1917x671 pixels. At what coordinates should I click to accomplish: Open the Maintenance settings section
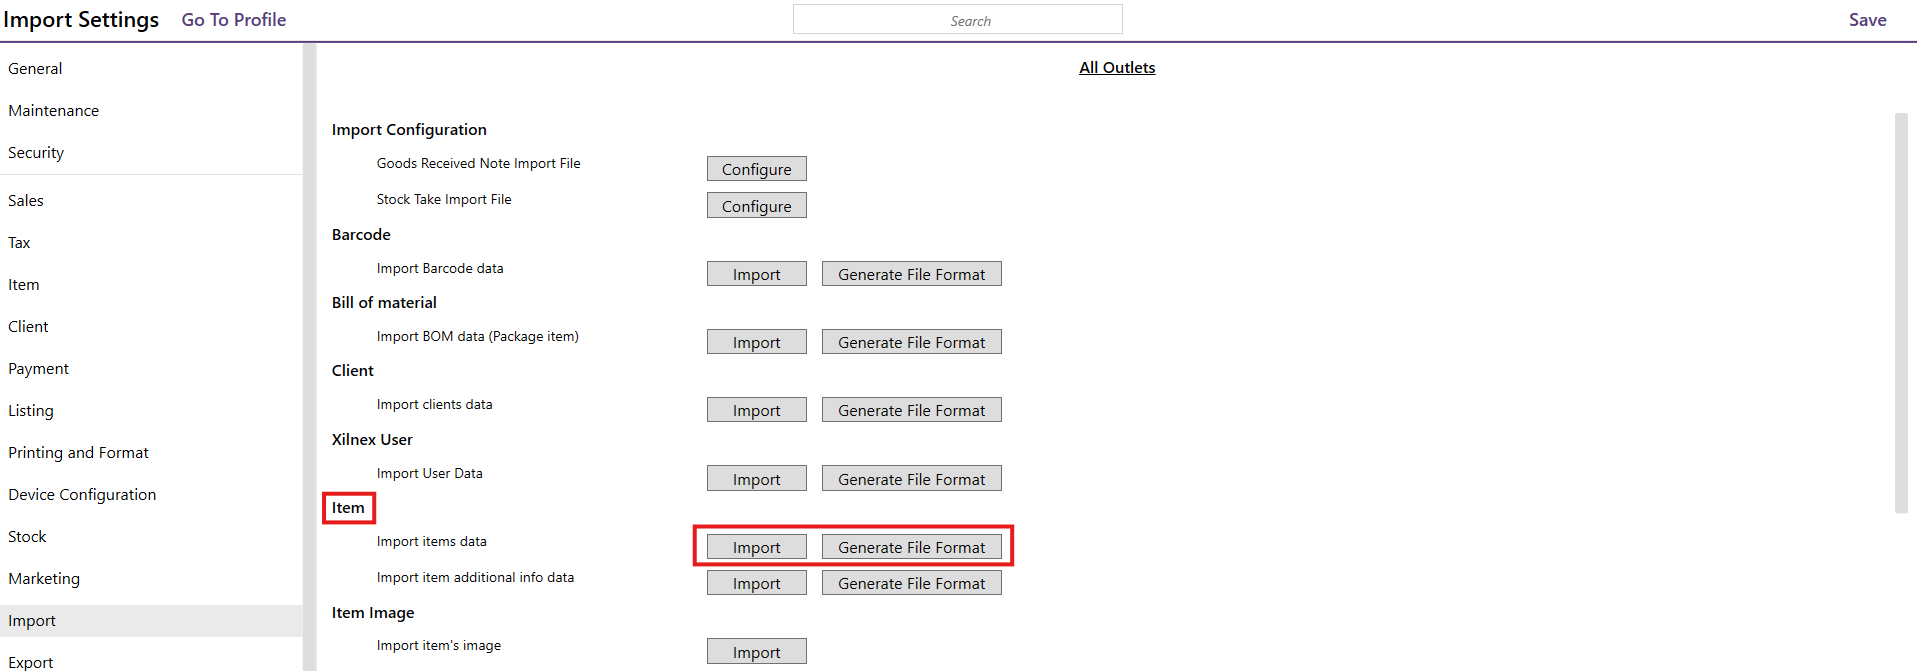coord(54,111)
